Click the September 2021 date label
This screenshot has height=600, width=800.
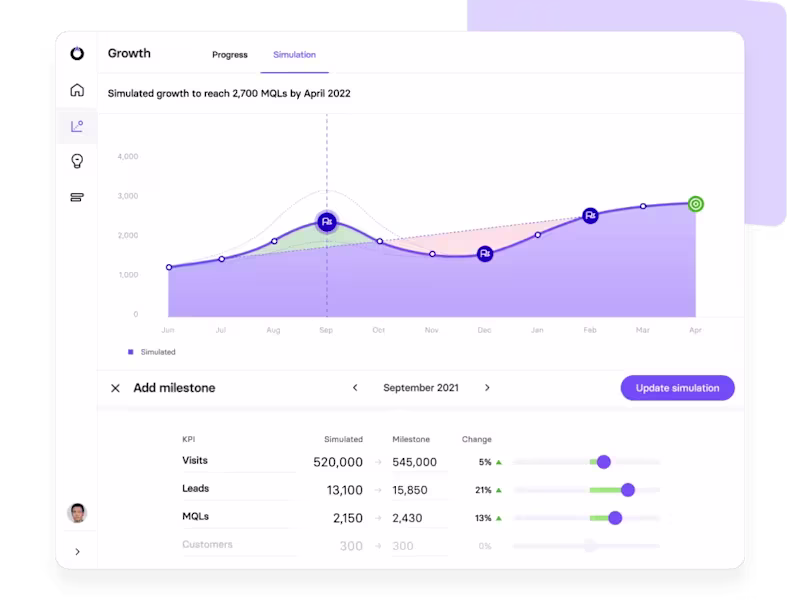pos(421,388)
